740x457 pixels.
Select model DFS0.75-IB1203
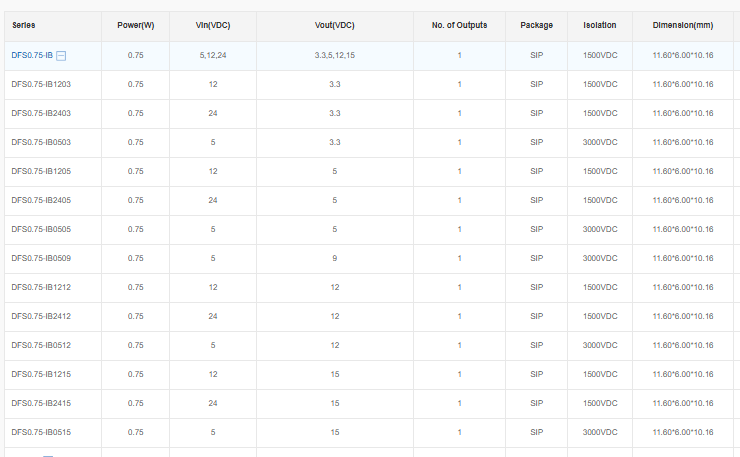tap(41, 85)
